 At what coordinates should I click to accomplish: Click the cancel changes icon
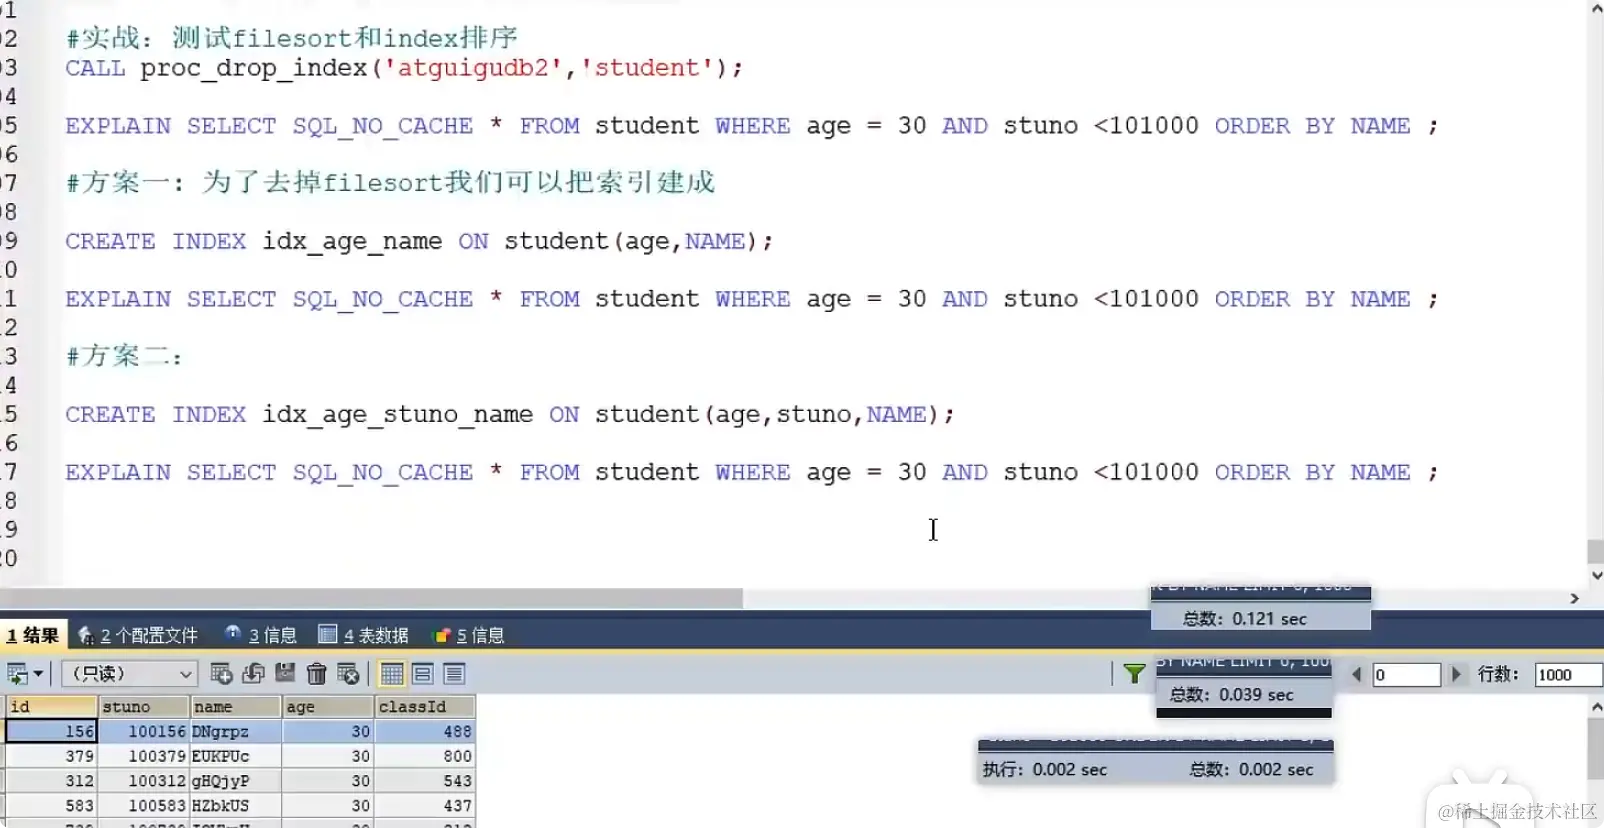(x=348, y=674)
